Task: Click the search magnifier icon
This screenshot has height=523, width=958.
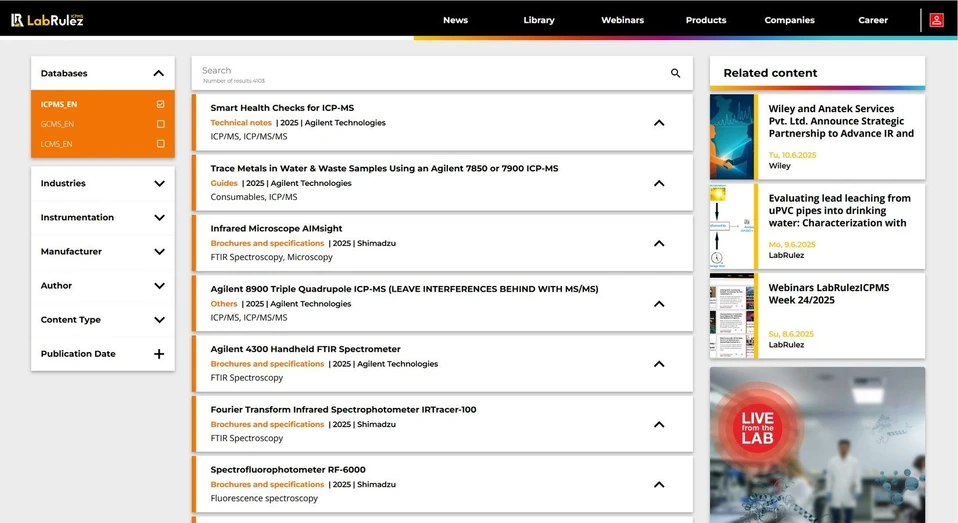Action: coord(675,73)
